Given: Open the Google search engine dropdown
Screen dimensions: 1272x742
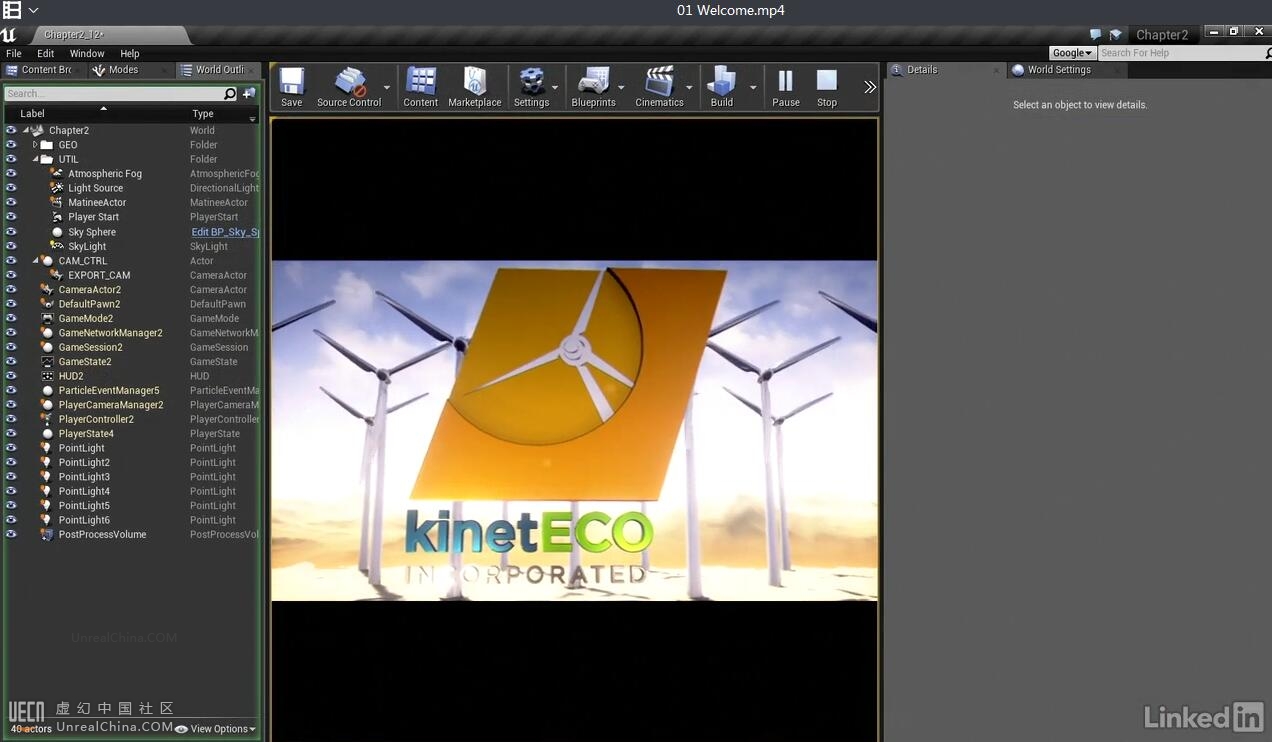Looking at the screenshot, I should tap(1072, 53).
